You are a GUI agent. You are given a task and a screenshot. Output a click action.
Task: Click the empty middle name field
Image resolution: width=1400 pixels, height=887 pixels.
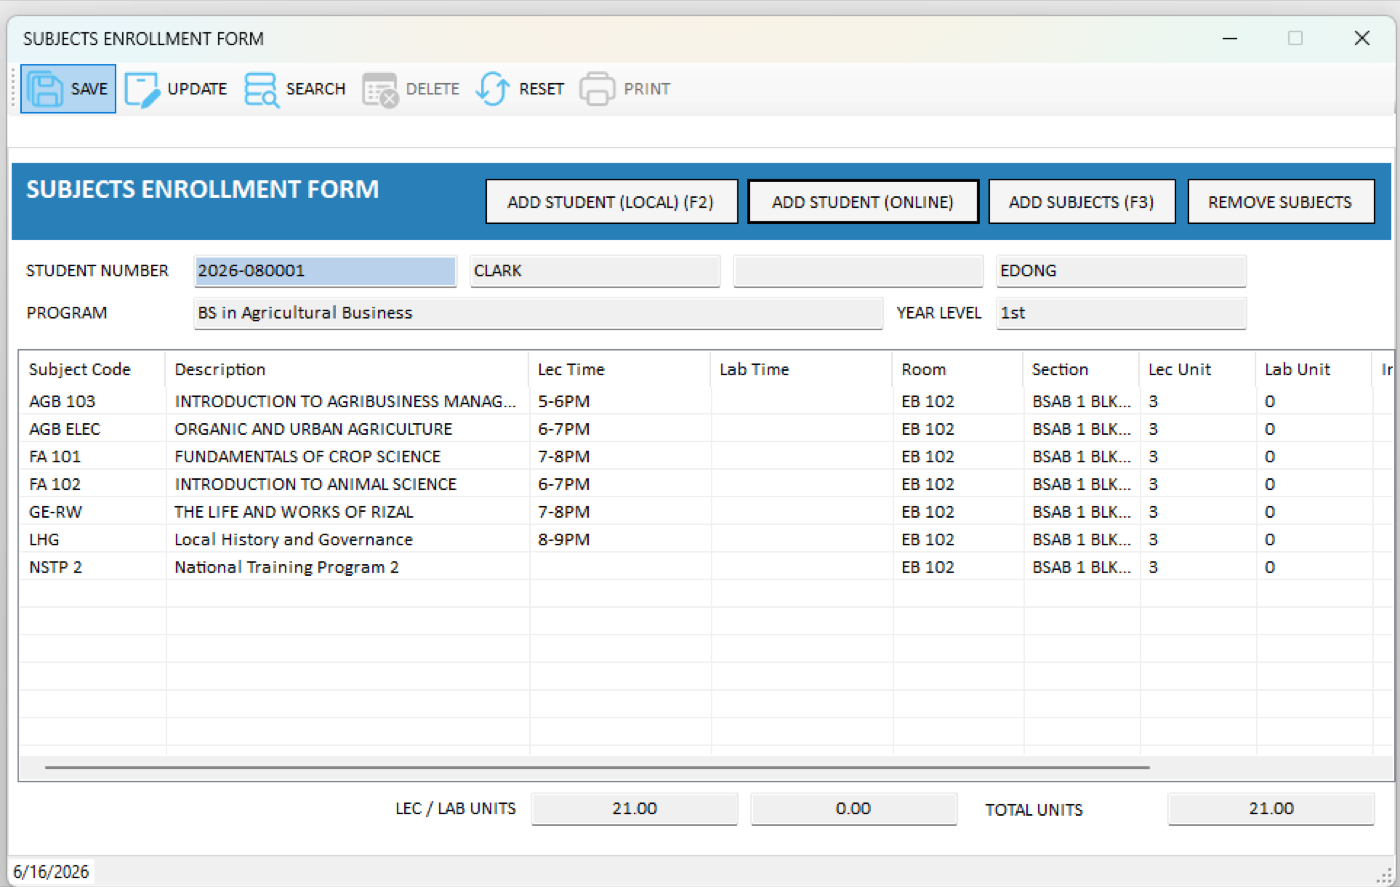(x=858, y=271)
